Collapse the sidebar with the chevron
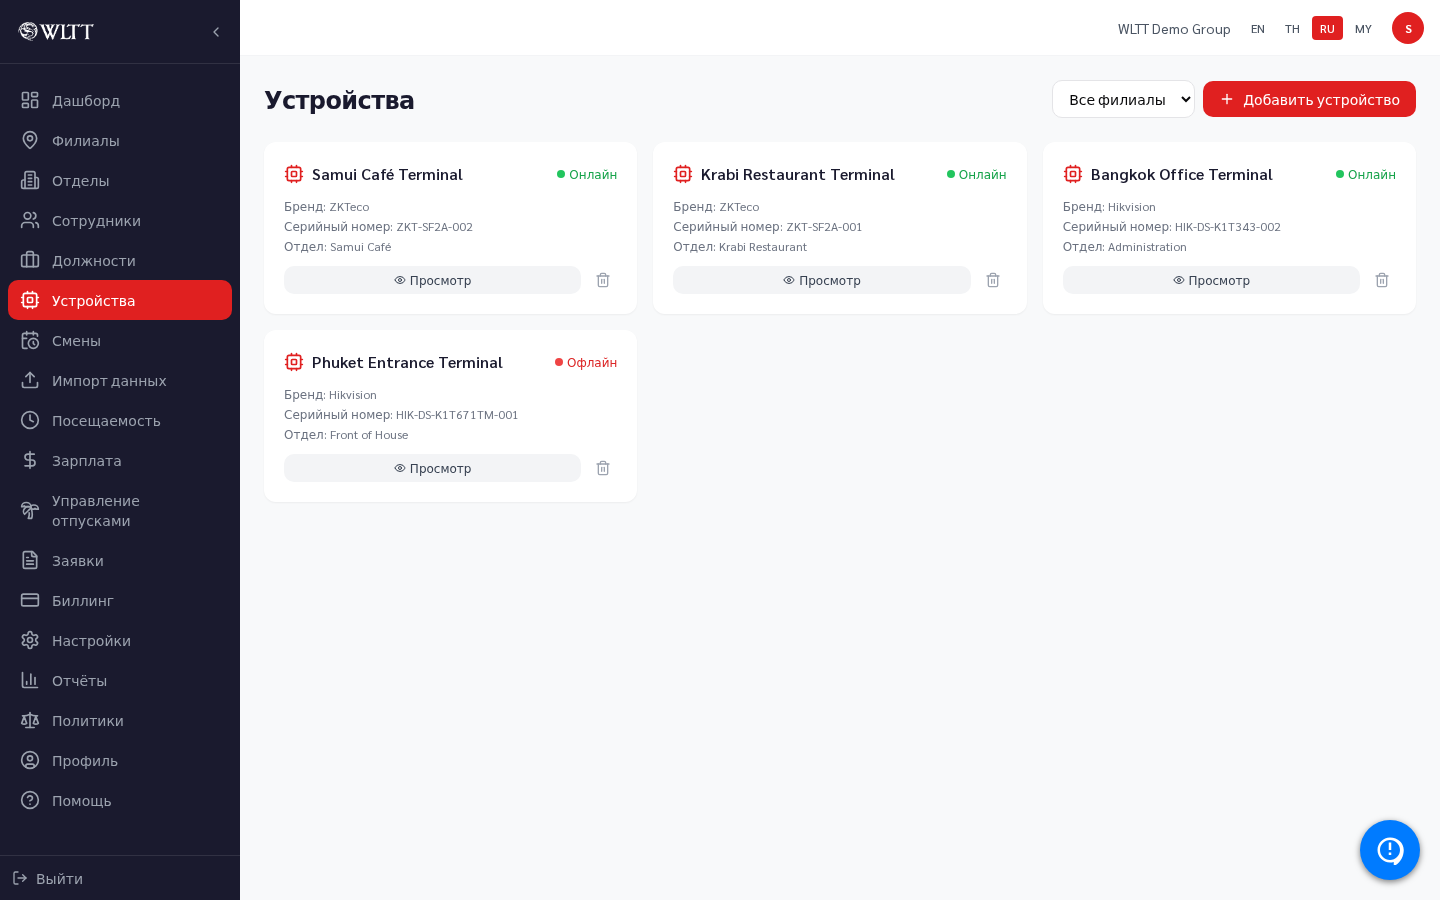The height and width of the screenshot is (900, 1440). 216,32
